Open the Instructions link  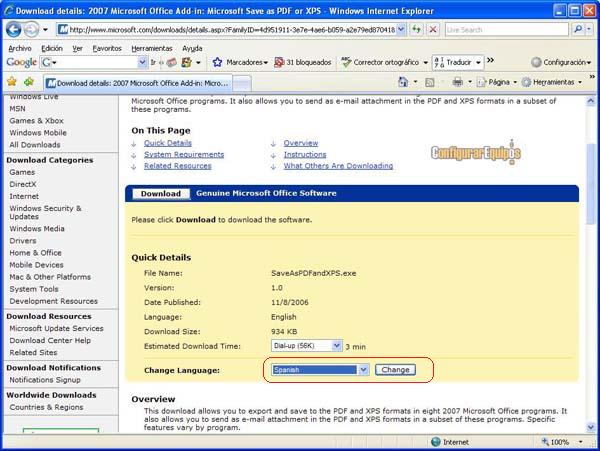point(305,155)
